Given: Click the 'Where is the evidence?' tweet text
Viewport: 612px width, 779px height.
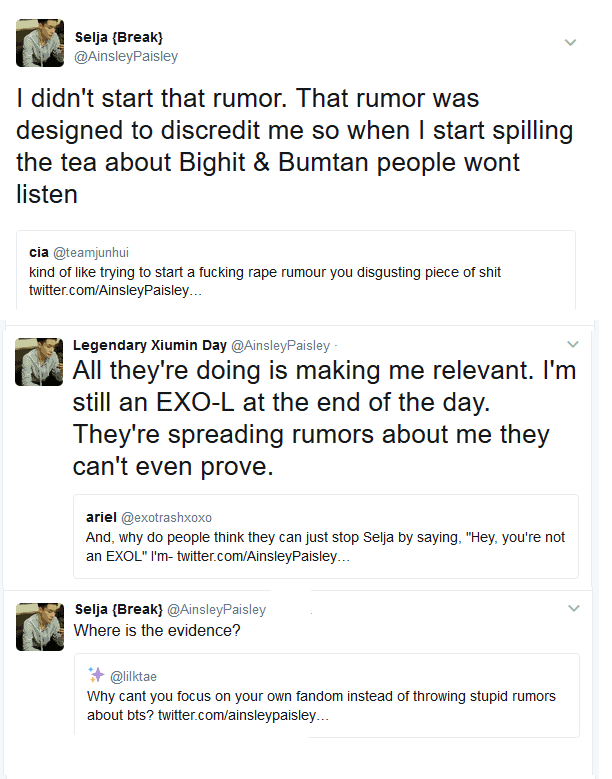Looking at the screenshot, I should (x=158, y=631).
